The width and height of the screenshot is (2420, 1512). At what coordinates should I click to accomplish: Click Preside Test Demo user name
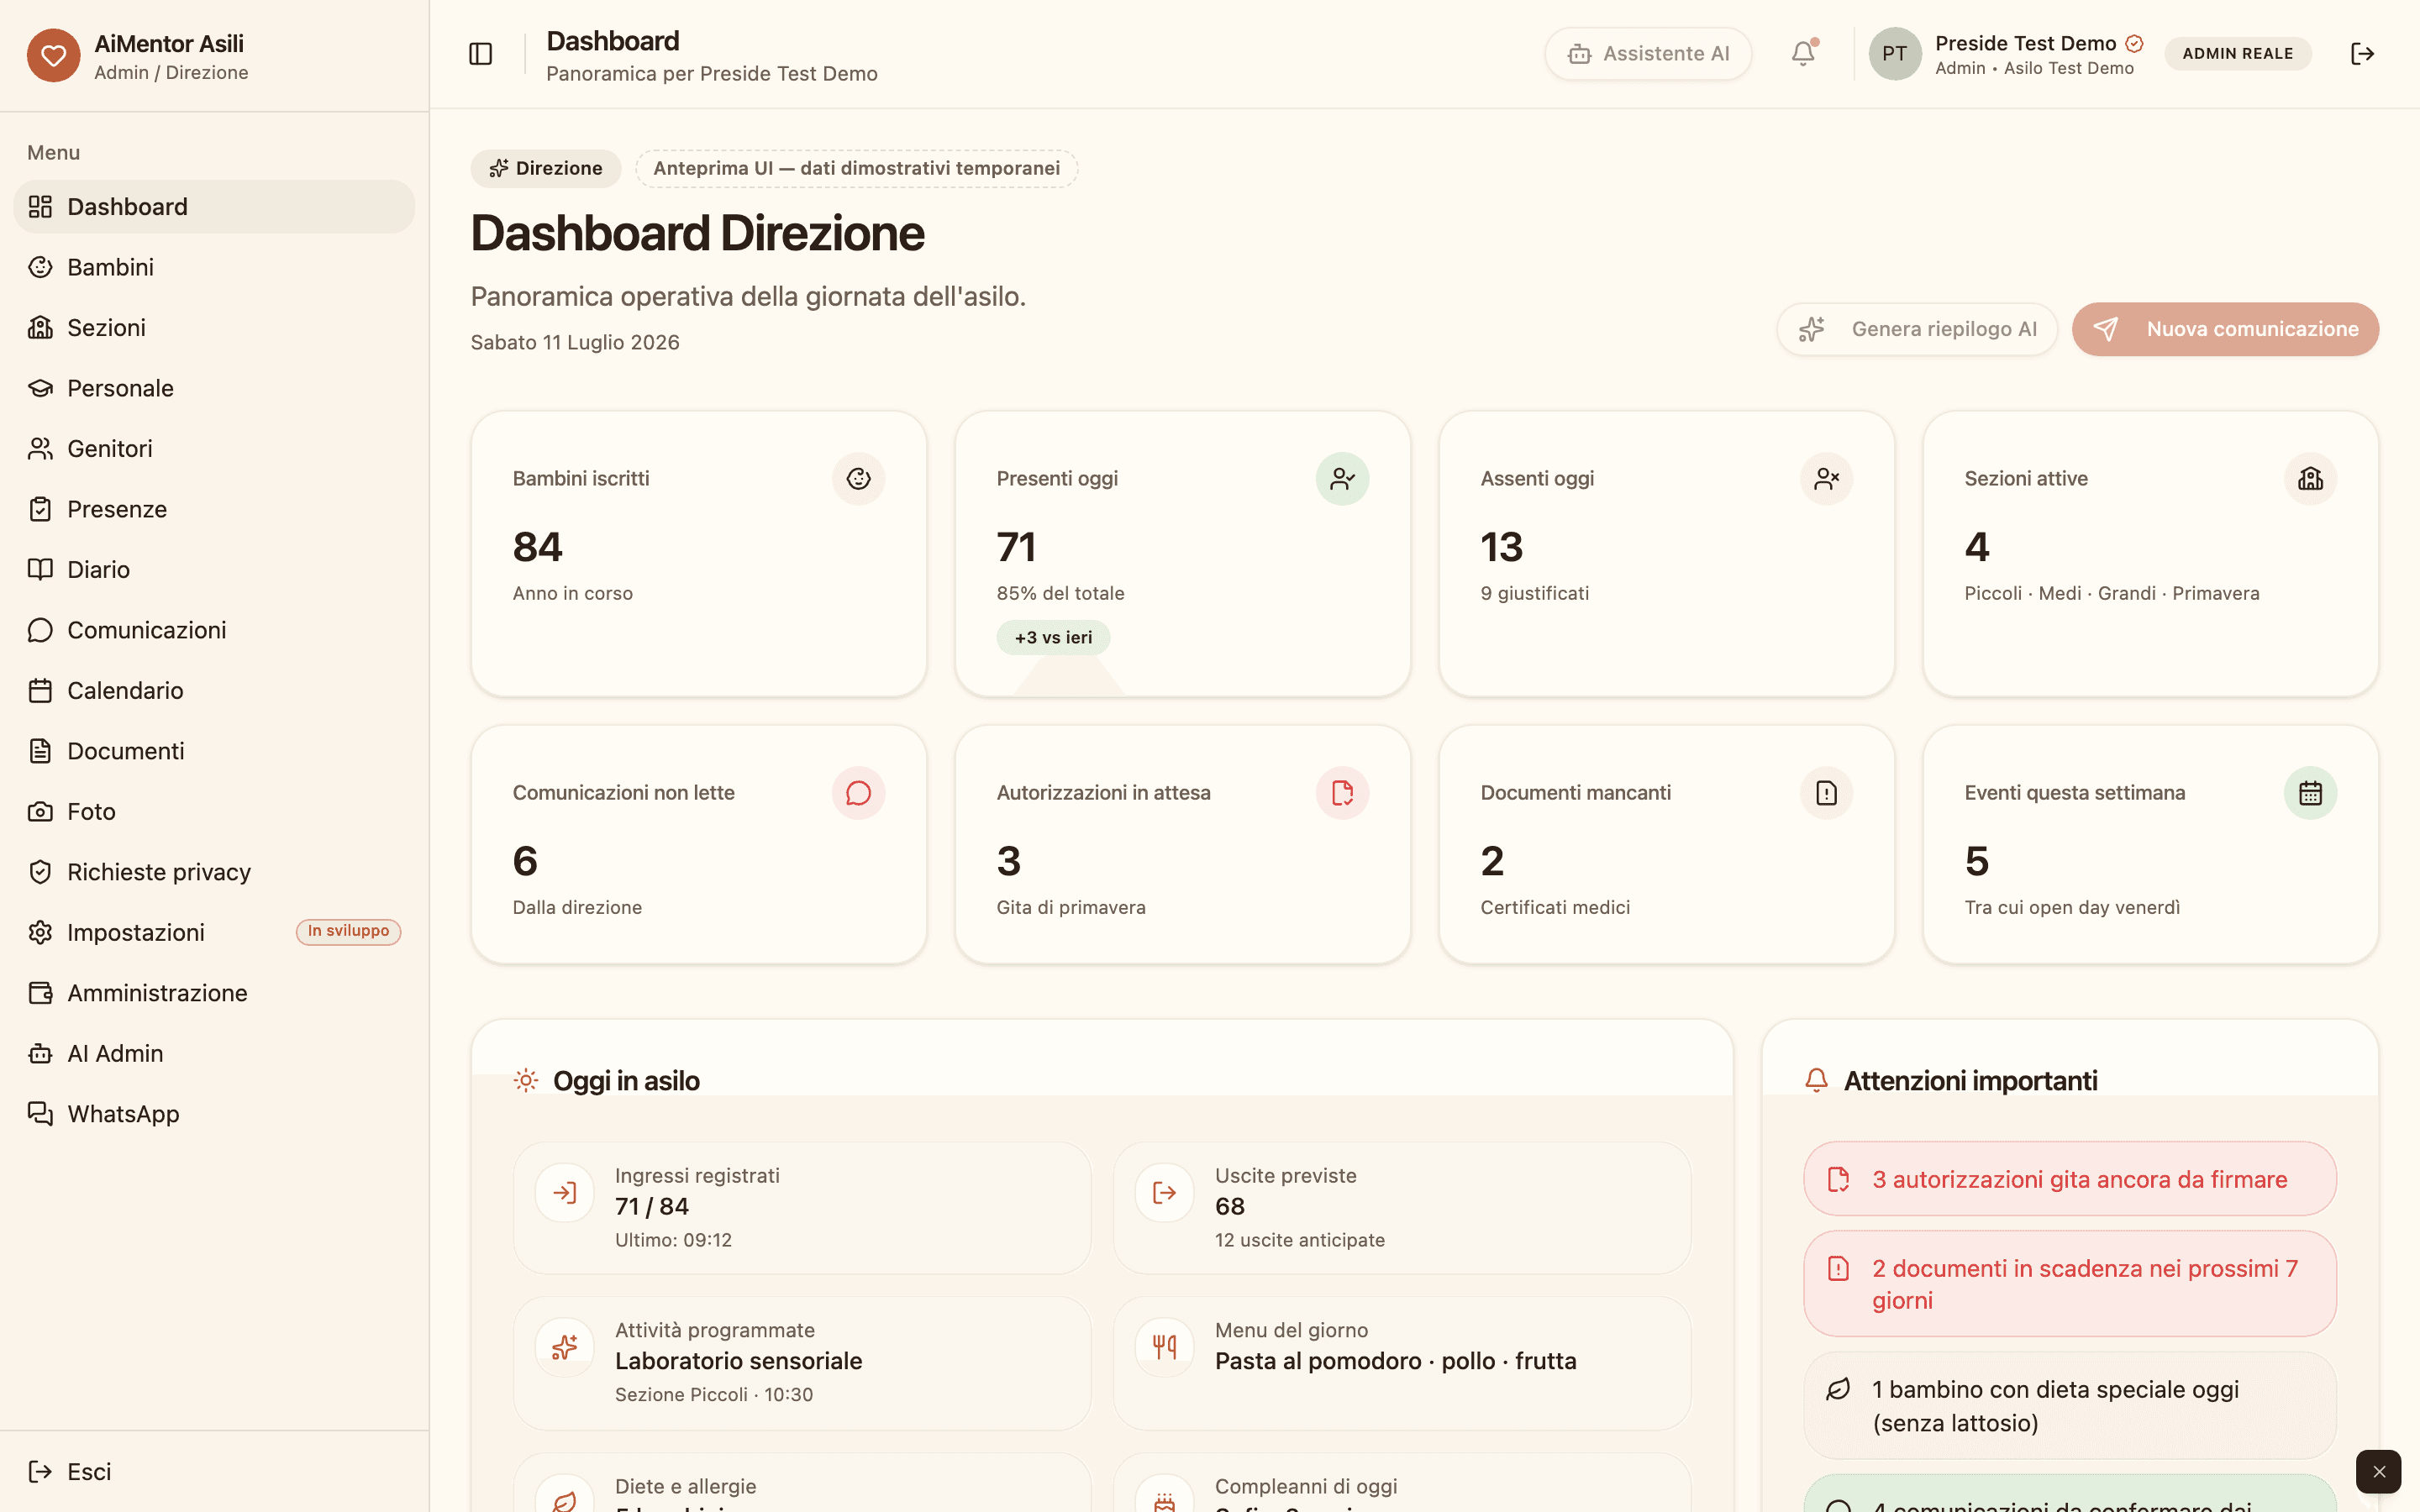tap(2025, 43)
